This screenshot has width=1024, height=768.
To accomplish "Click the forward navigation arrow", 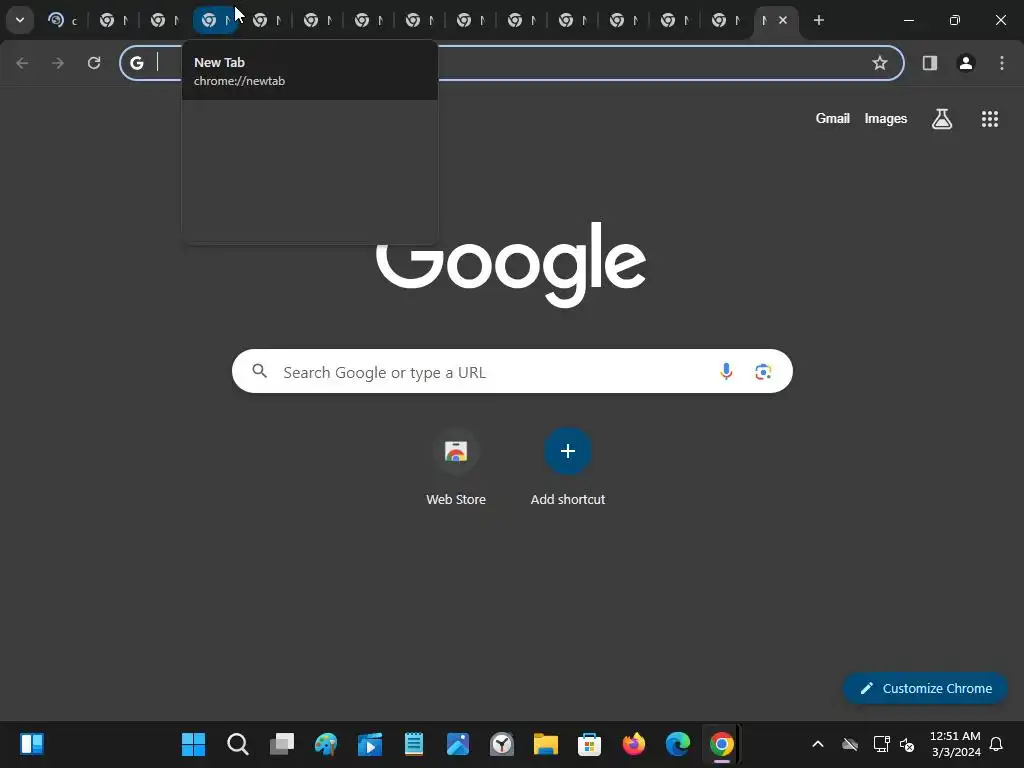I will [58, 63].
